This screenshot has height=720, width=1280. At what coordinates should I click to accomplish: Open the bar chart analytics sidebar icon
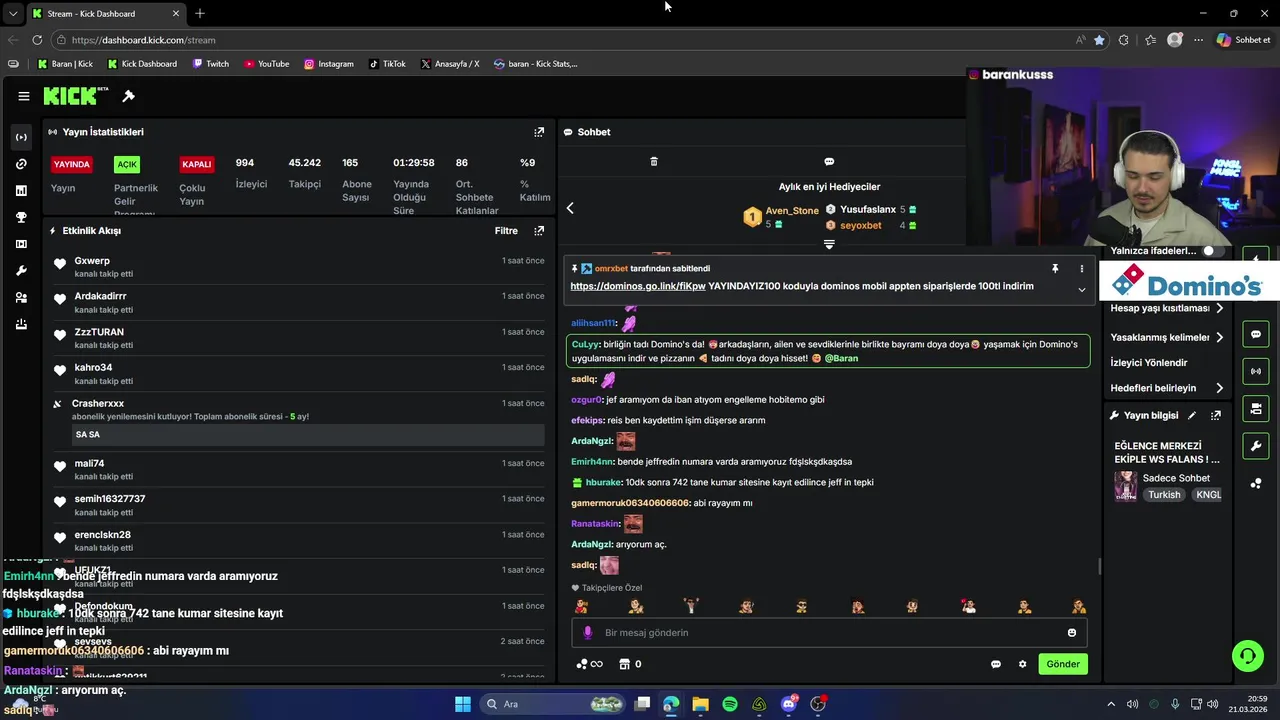click(21, 191)
